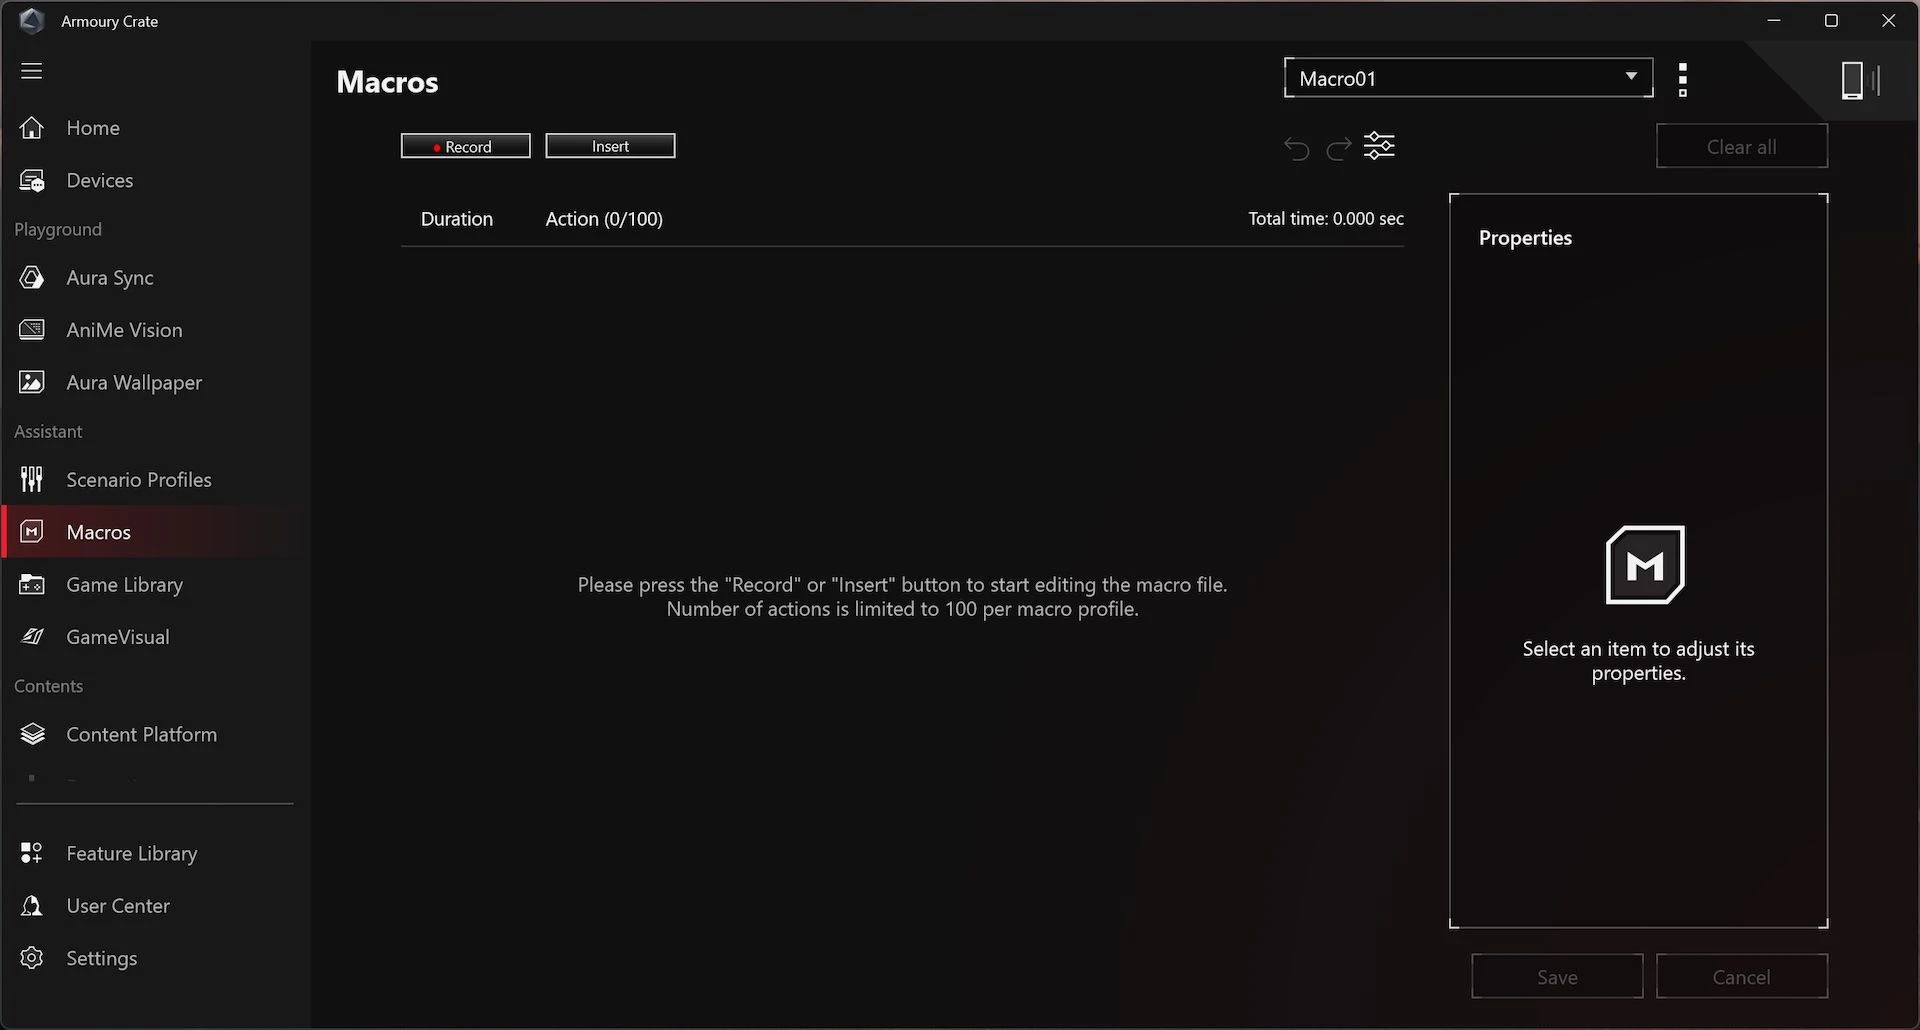Open the macro recording settings sliders icon
Image resolution: width=1920 pixels, height=1030 pixels.
1380,146
